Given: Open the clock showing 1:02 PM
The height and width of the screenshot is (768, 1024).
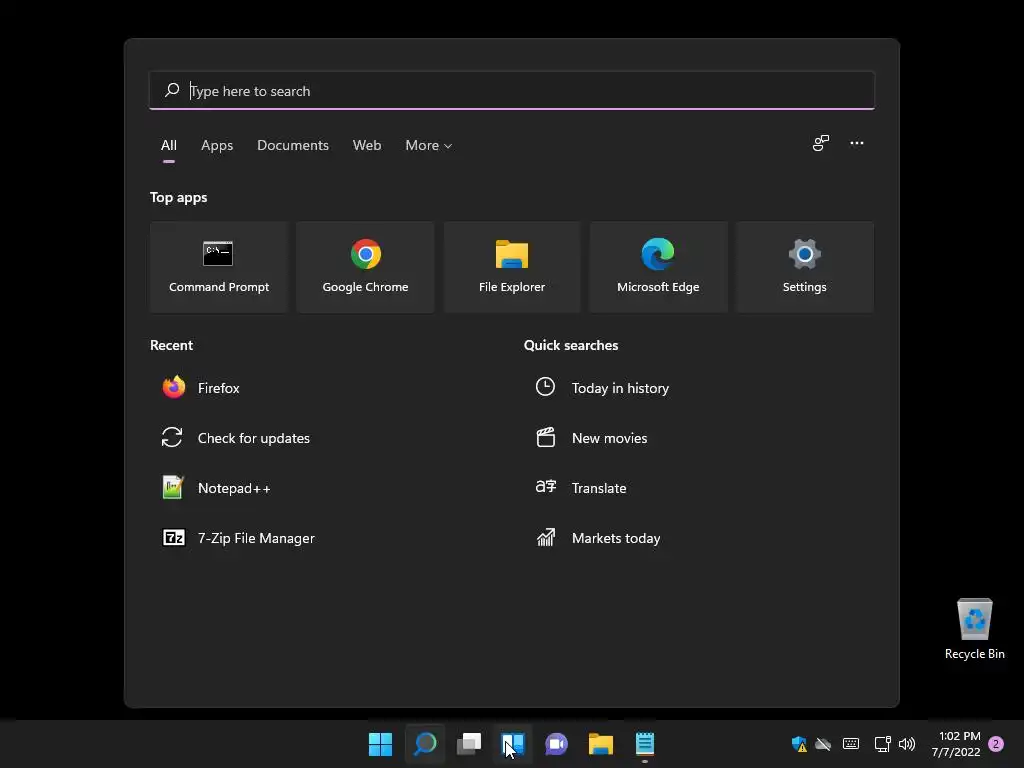Looking at the screenshot, I should point(957,744).
